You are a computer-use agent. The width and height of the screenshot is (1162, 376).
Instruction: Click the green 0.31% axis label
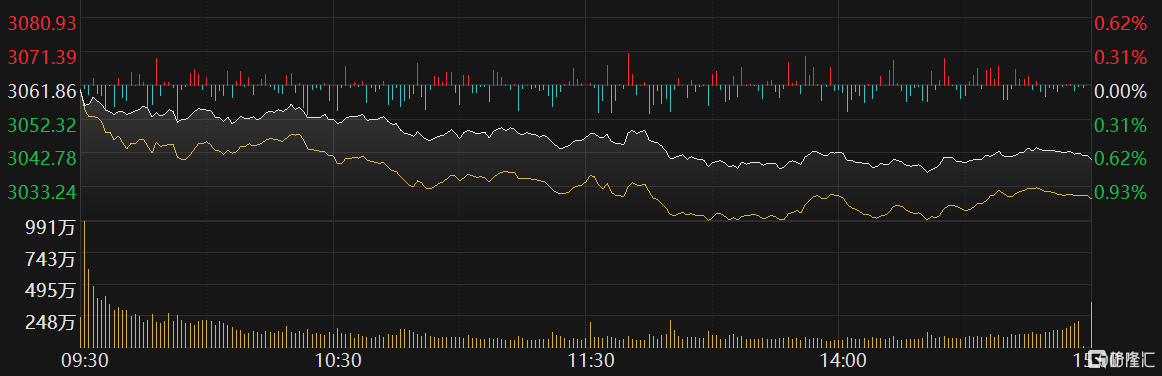[1120, 125]
